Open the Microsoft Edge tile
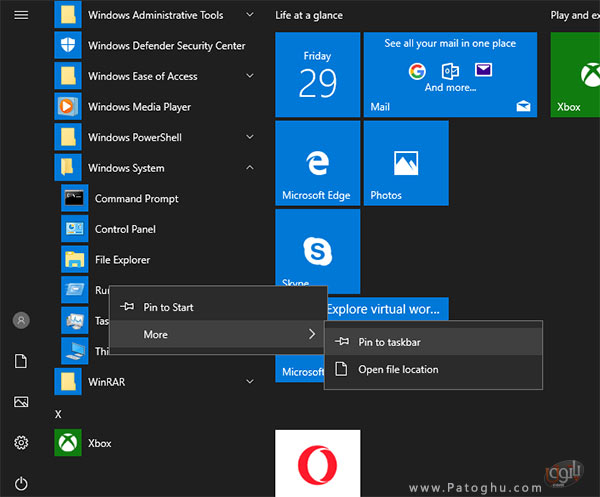 point(318,163)
